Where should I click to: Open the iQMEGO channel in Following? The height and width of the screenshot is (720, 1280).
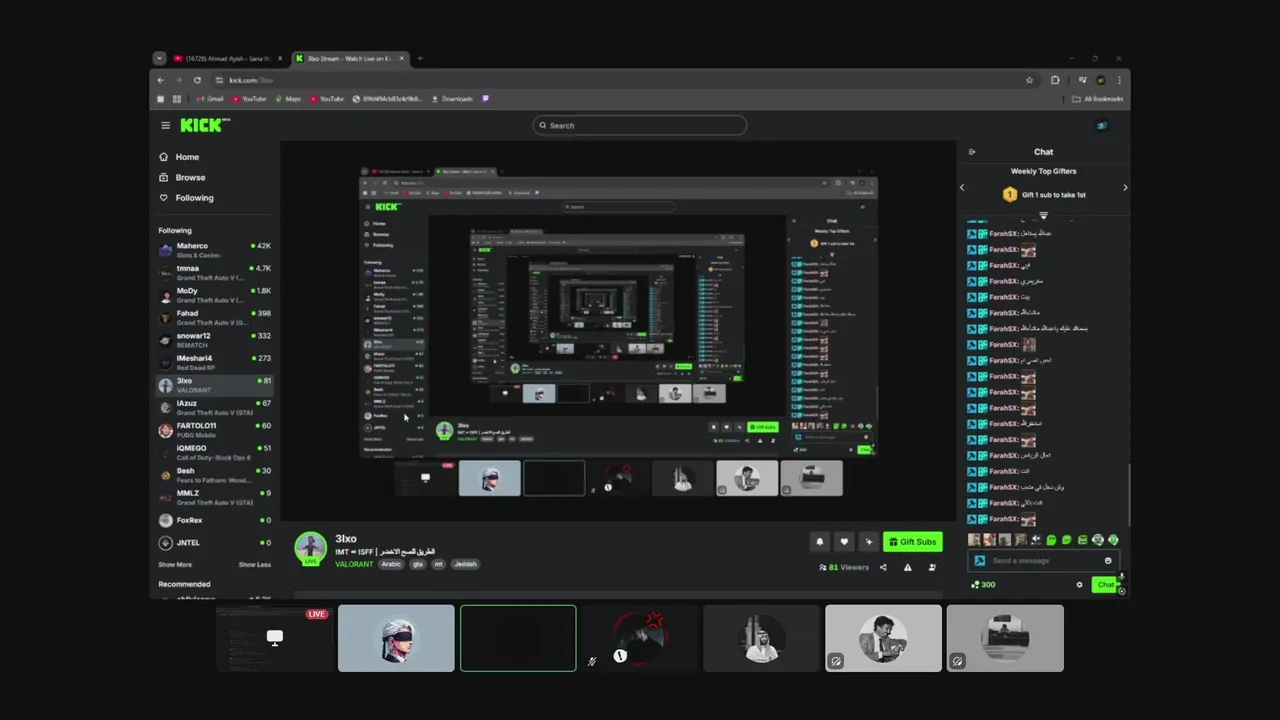pos(215,452)
